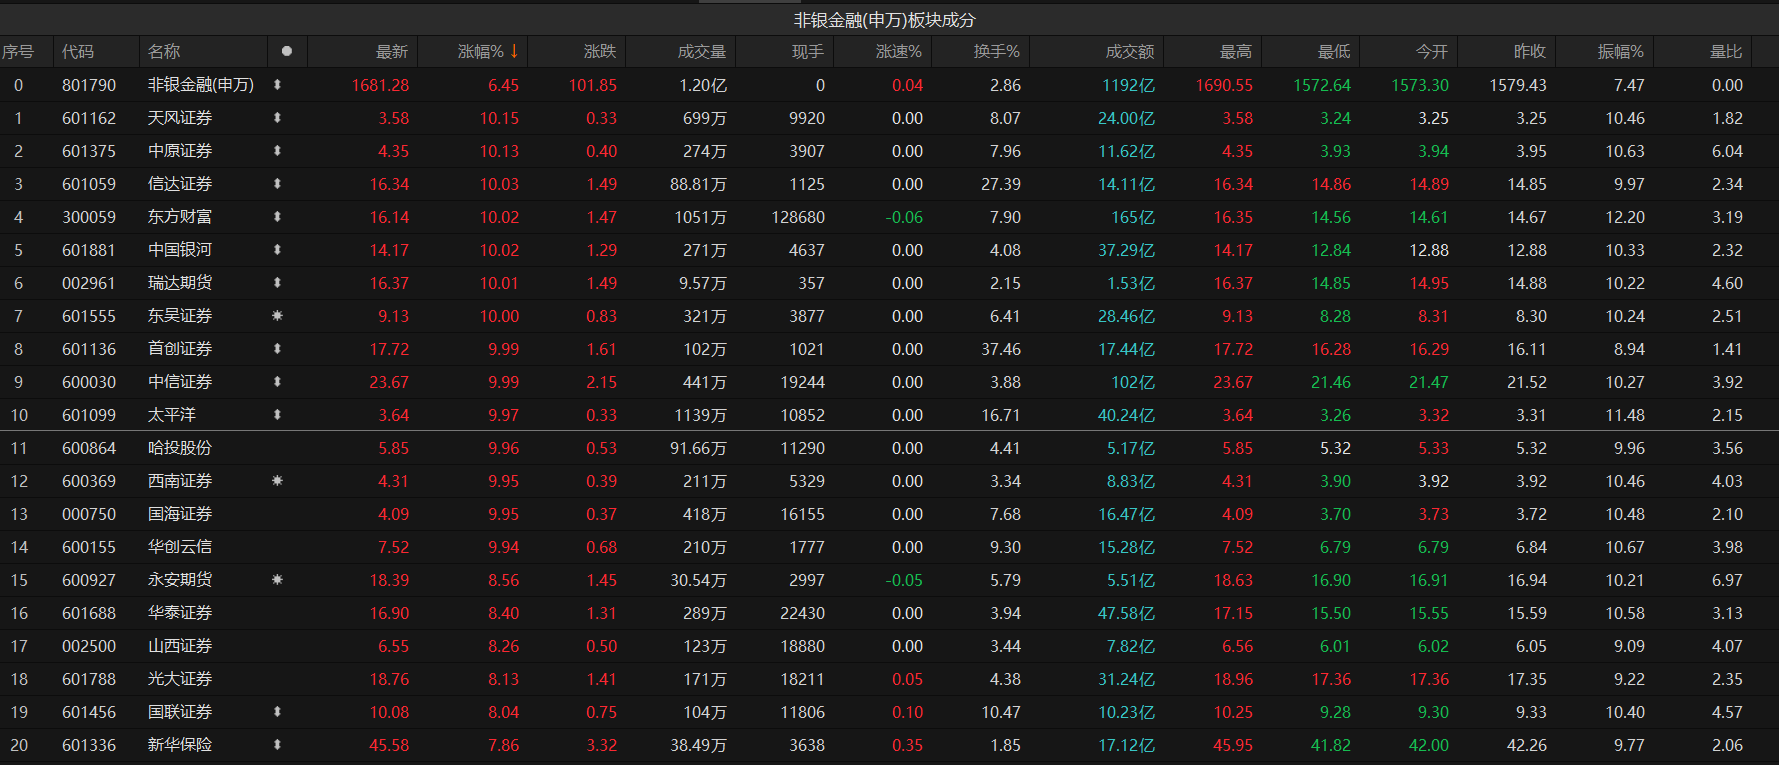The width and height of the screenshot is (1779, 765).
Task: Select the 光大证券 stock name
Action: pyautogui.click(x=180, y=679)
